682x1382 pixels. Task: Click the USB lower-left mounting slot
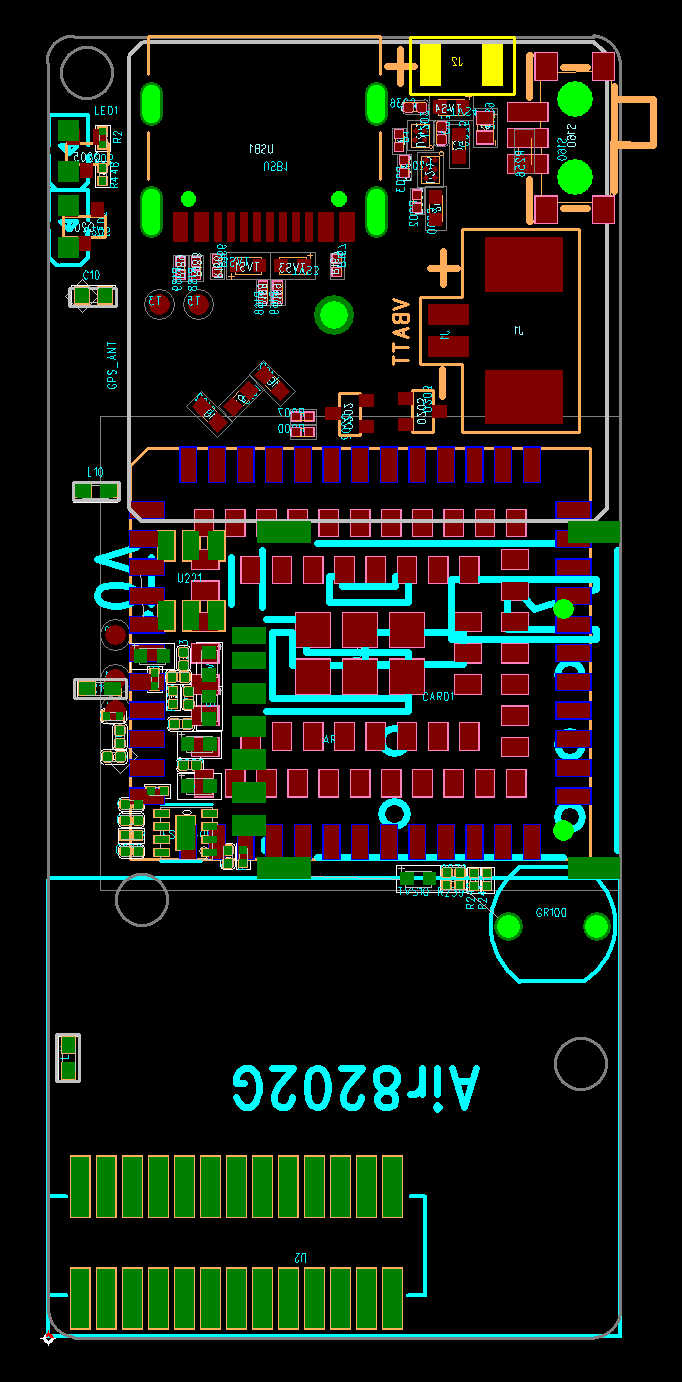[152, 211]
